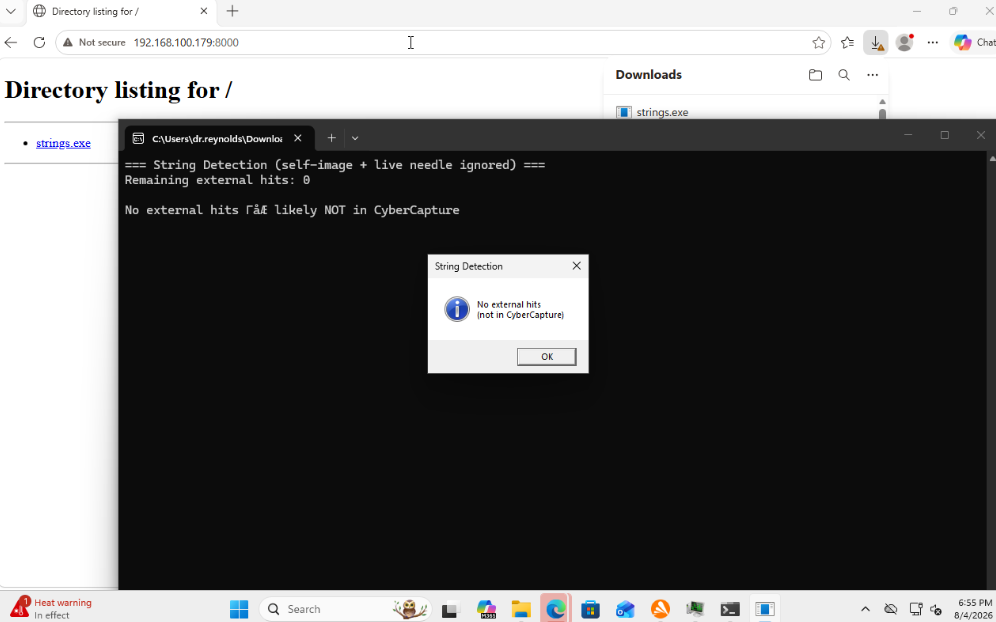
Task: Open more options in Downloads panel
Action: pos(873,75)
